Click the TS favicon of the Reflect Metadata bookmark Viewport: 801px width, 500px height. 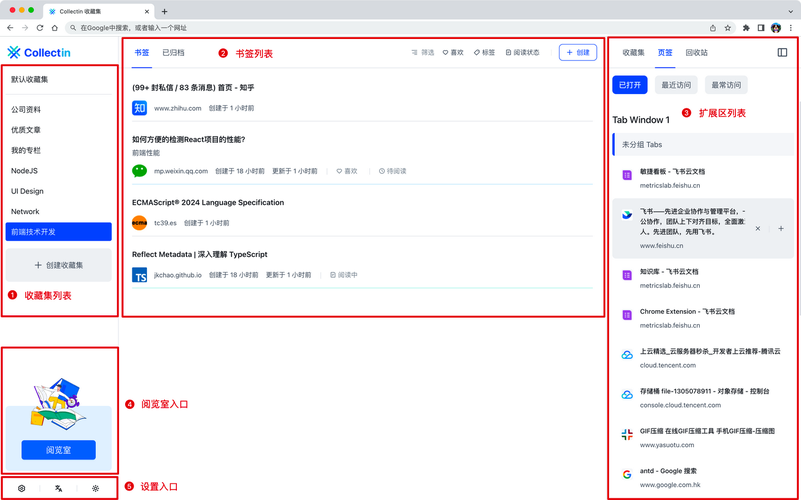pyautogui.click(x=139, y=275)
